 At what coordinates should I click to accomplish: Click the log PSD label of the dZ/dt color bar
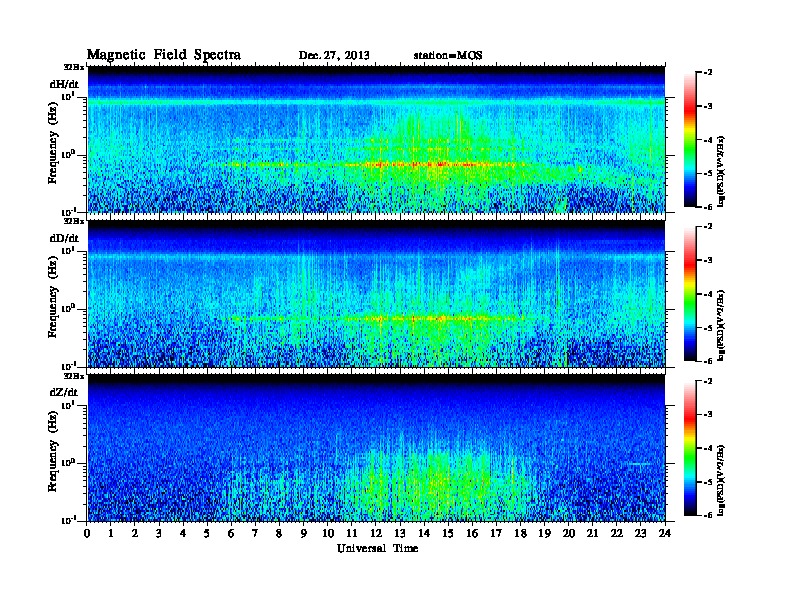[722, 480]
